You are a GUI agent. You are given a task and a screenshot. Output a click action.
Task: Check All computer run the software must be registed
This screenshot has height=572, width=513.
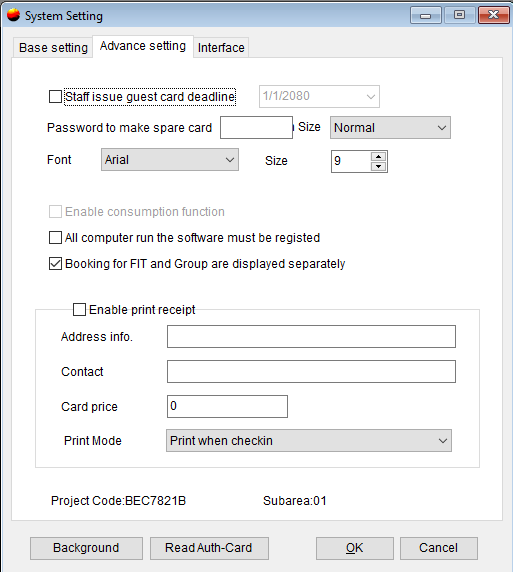point(55,237)
